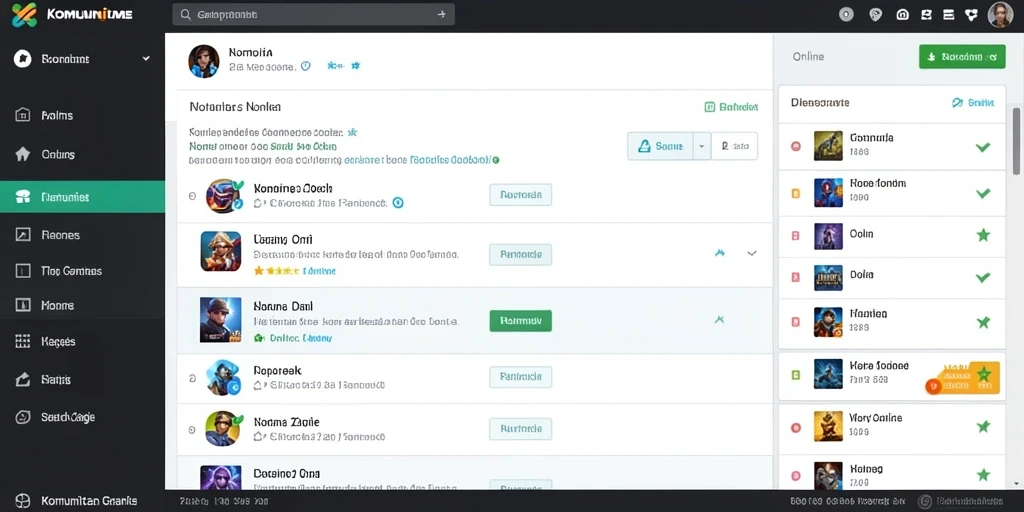Click the outlined button in Norma Zaoie row
This screenshot has width=1024, height=512.
pos(520,429)
